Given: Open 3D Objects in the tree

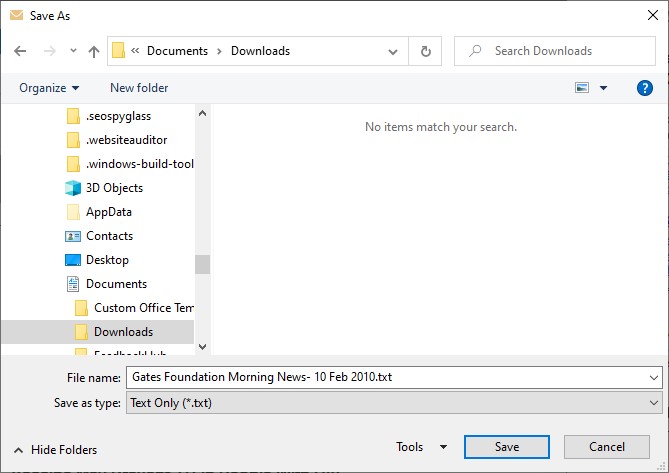Looking at the screenshot, I should pyautogui.click(x=114, y=188).
